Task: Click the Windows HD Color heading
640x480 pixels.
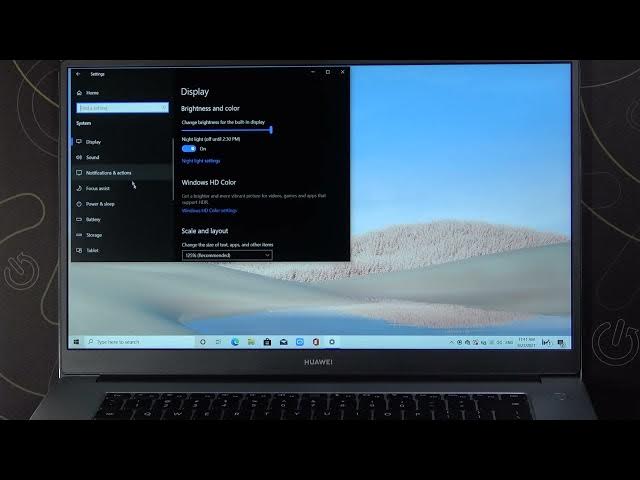Action: pyautogui.click(x=209, y=182)
